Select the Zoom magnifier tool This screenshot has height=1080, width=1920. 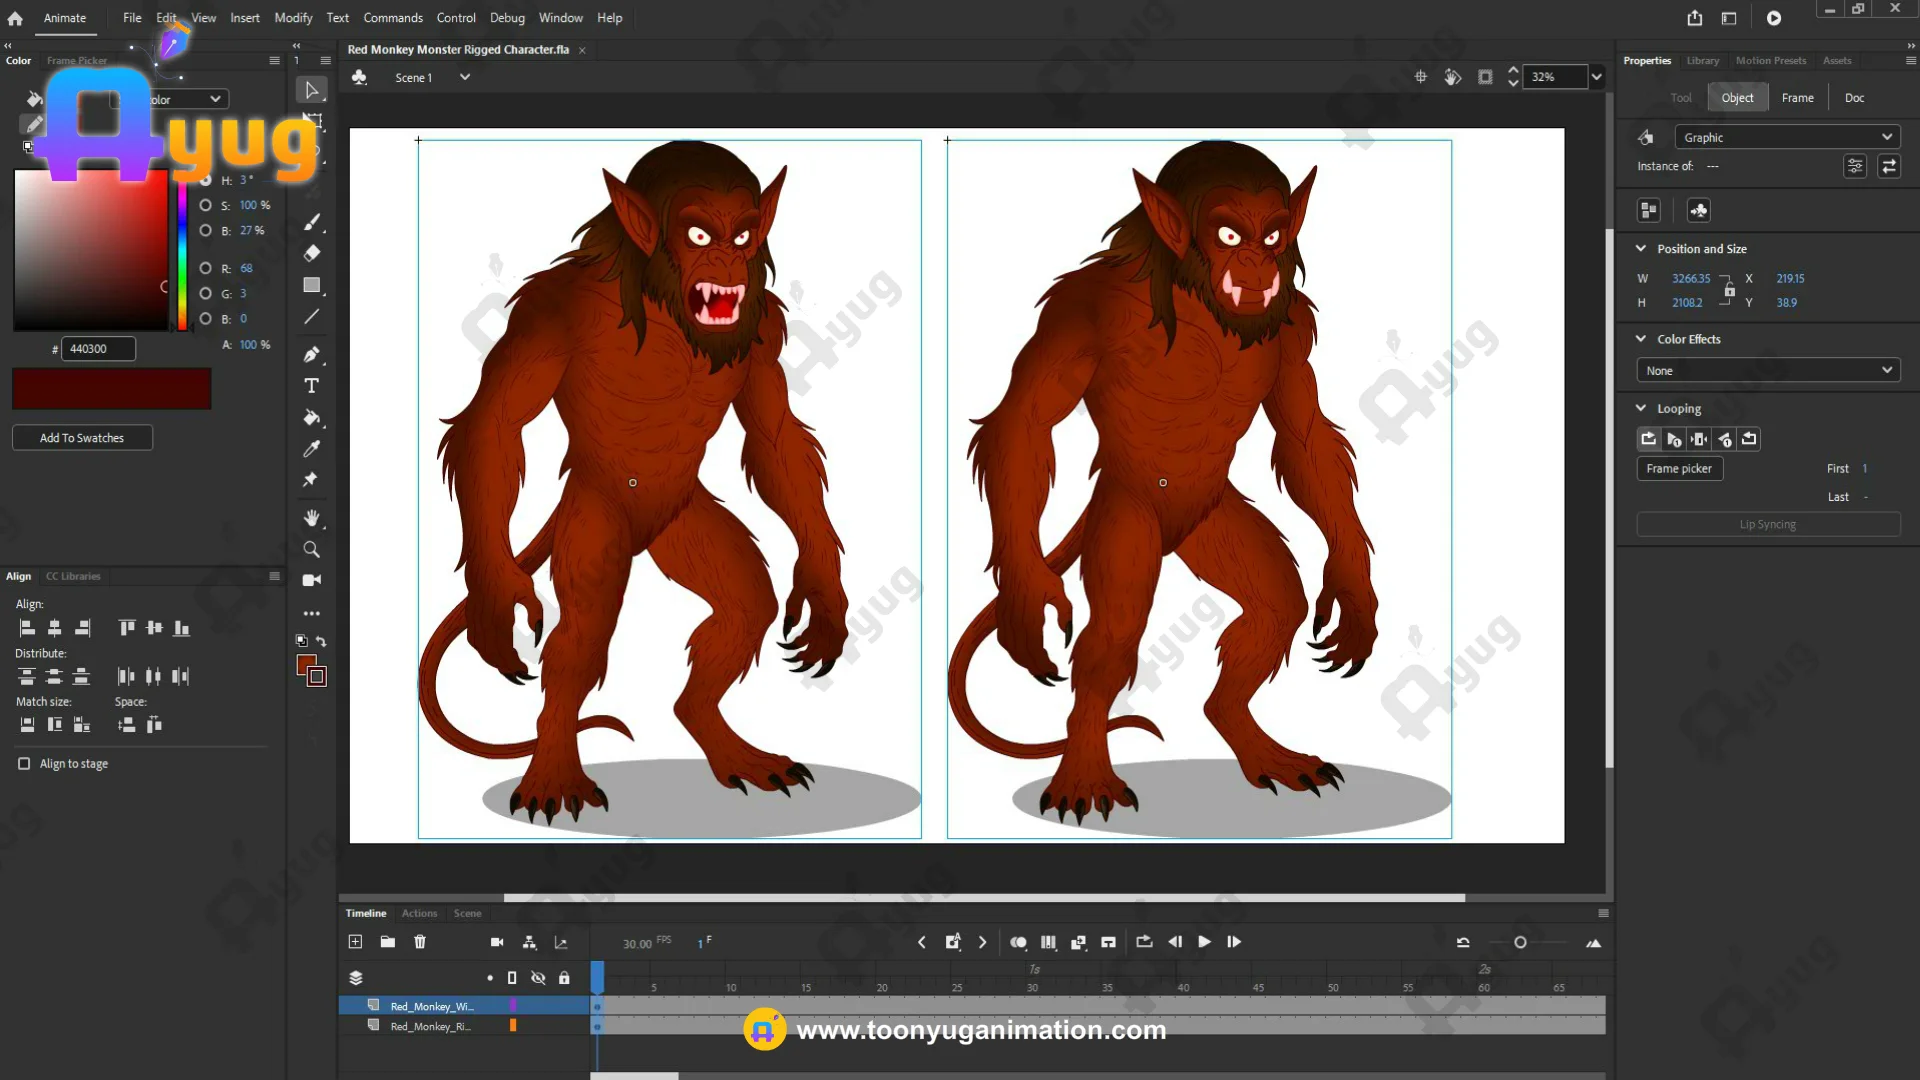point(311,549)
